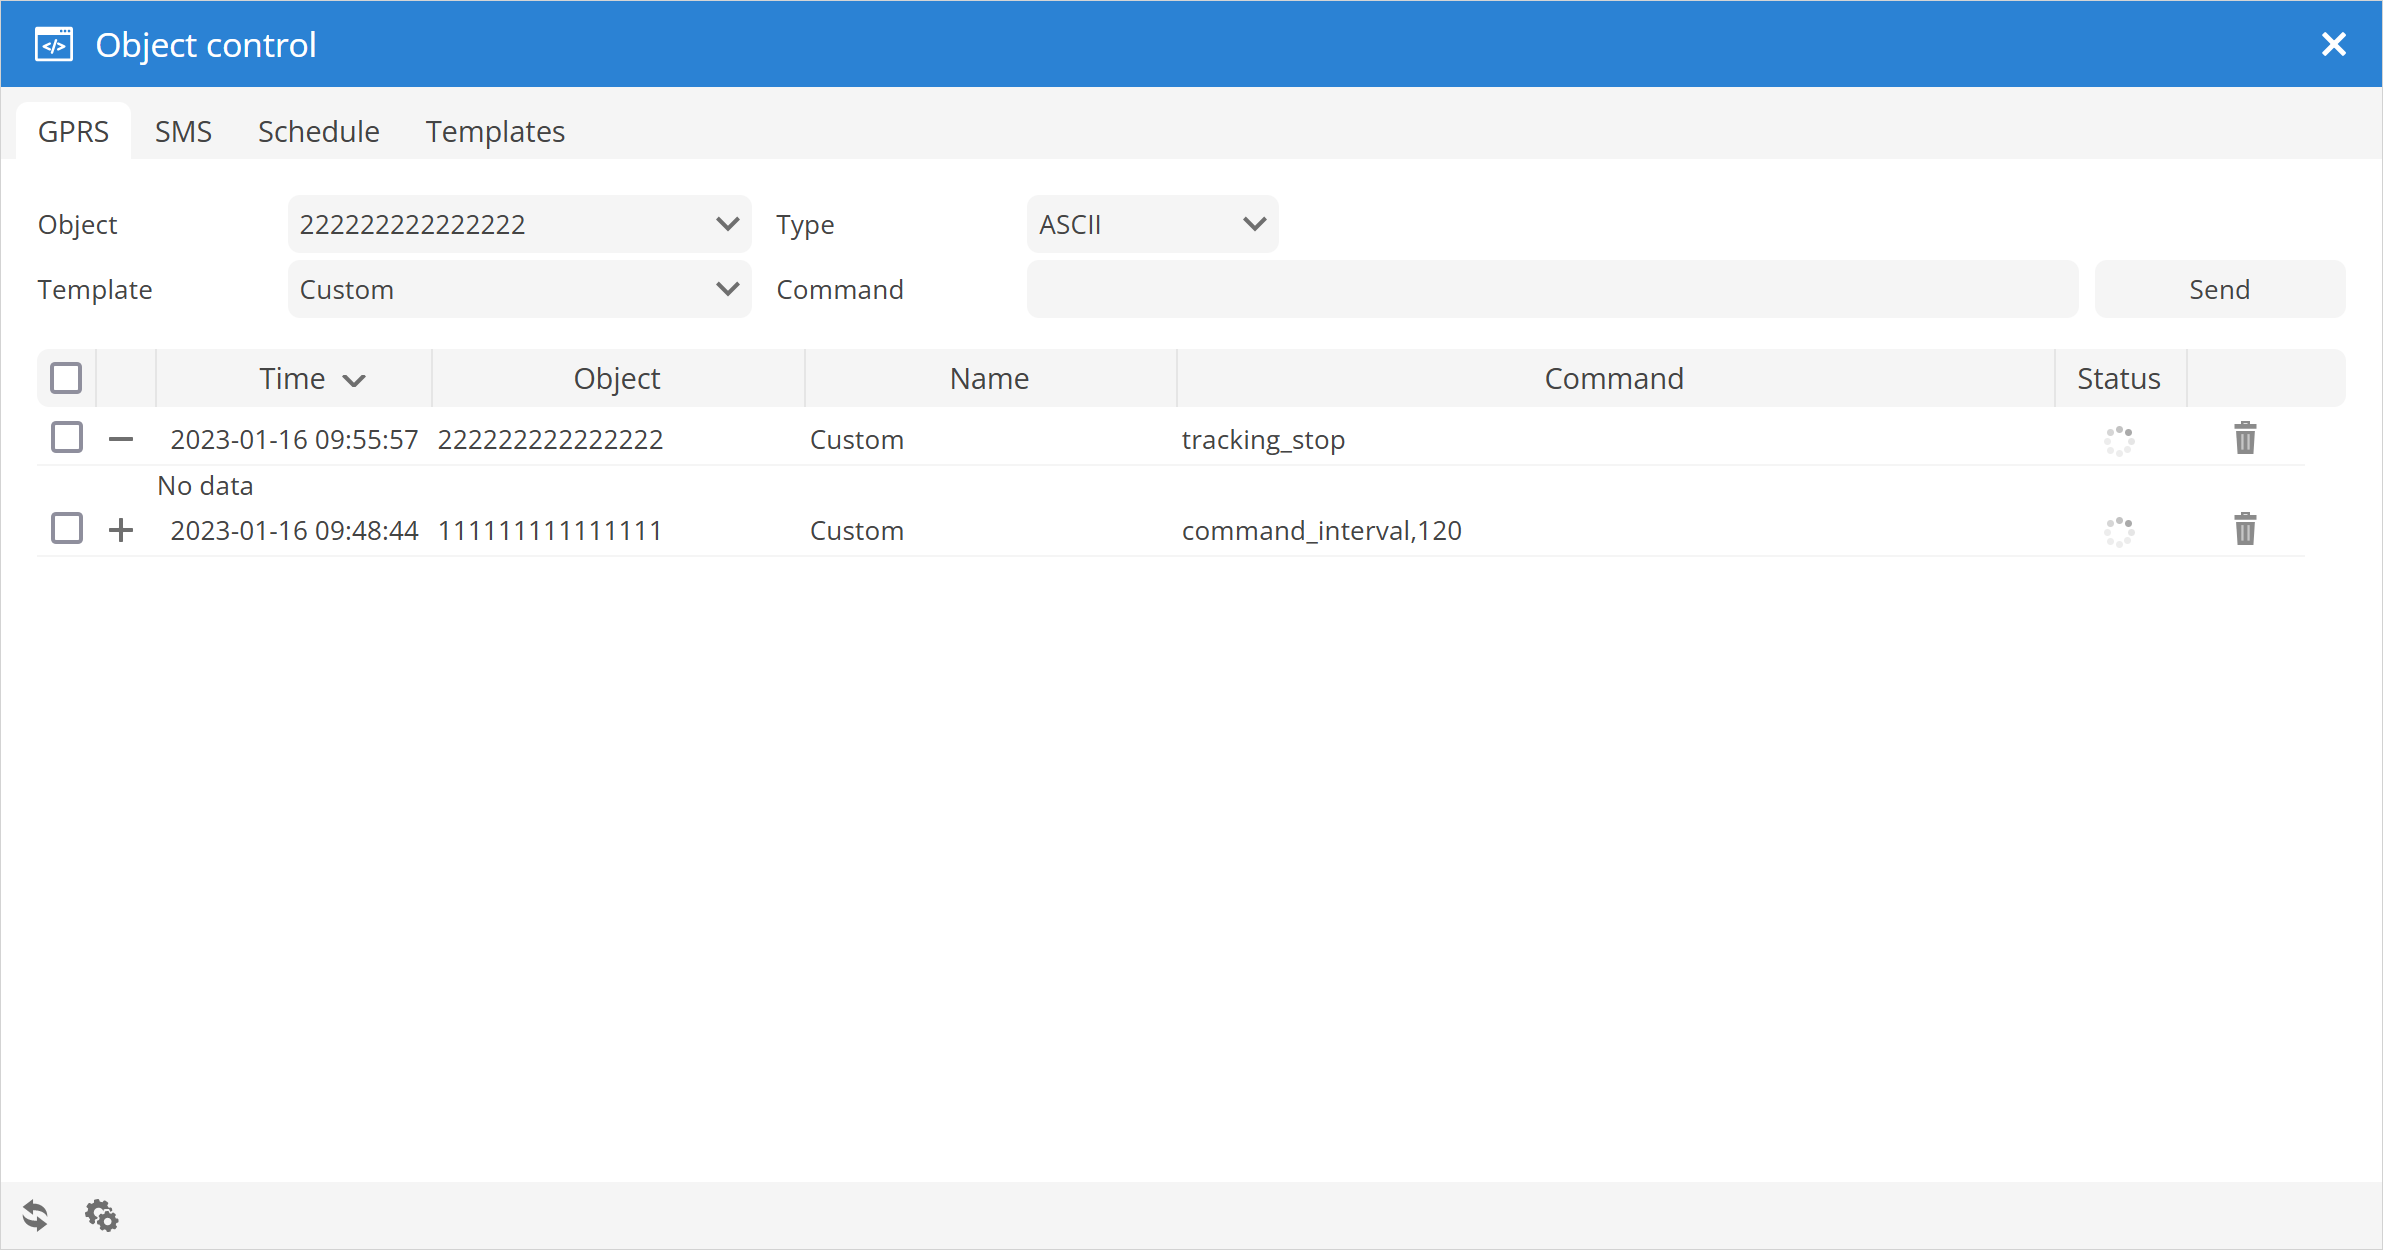Open the Type dropdown set to ASCII
This screenshot has height=1250, width=2383.
pyautogui.click(x=1152, y=224)
